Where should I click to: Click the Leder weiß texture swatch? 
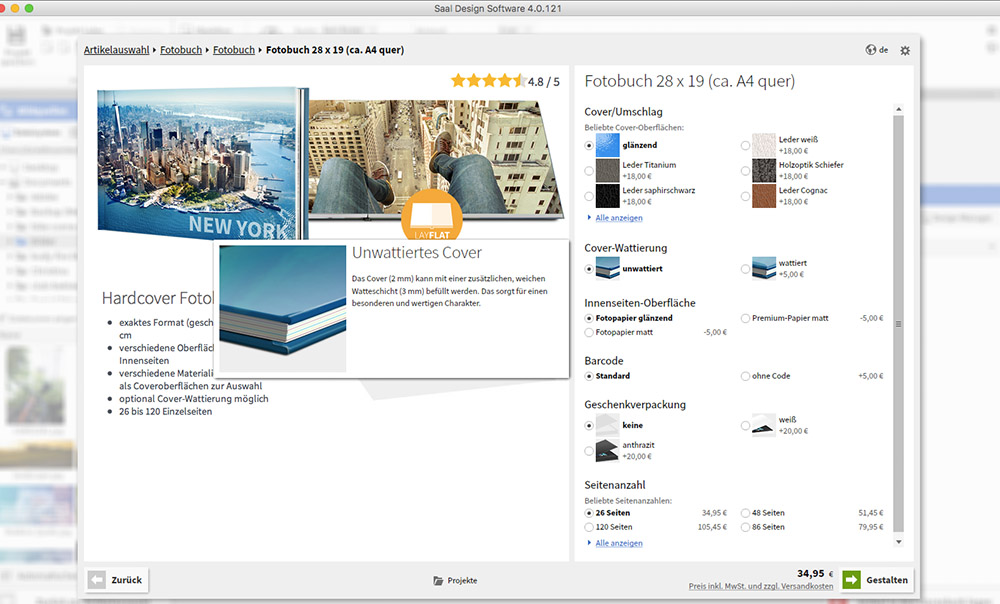pos(763,145)
